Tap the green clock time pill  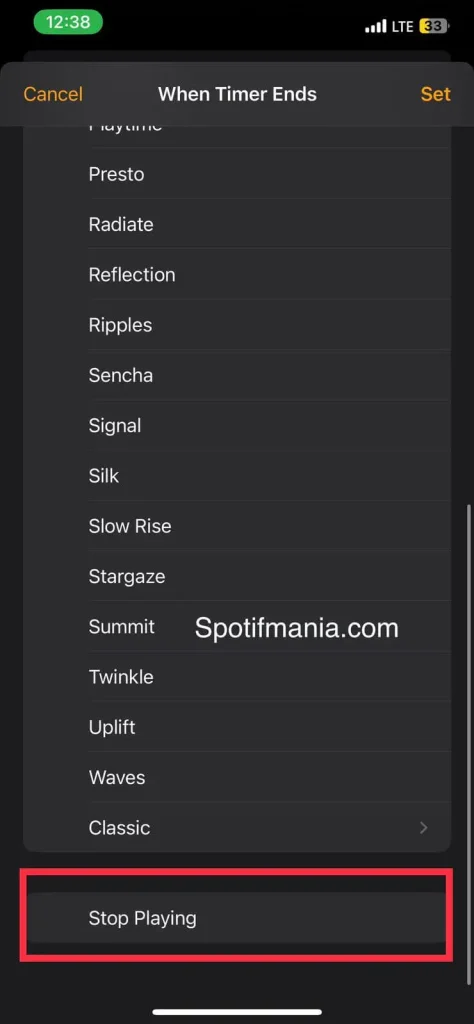click(x=68, y=22)
